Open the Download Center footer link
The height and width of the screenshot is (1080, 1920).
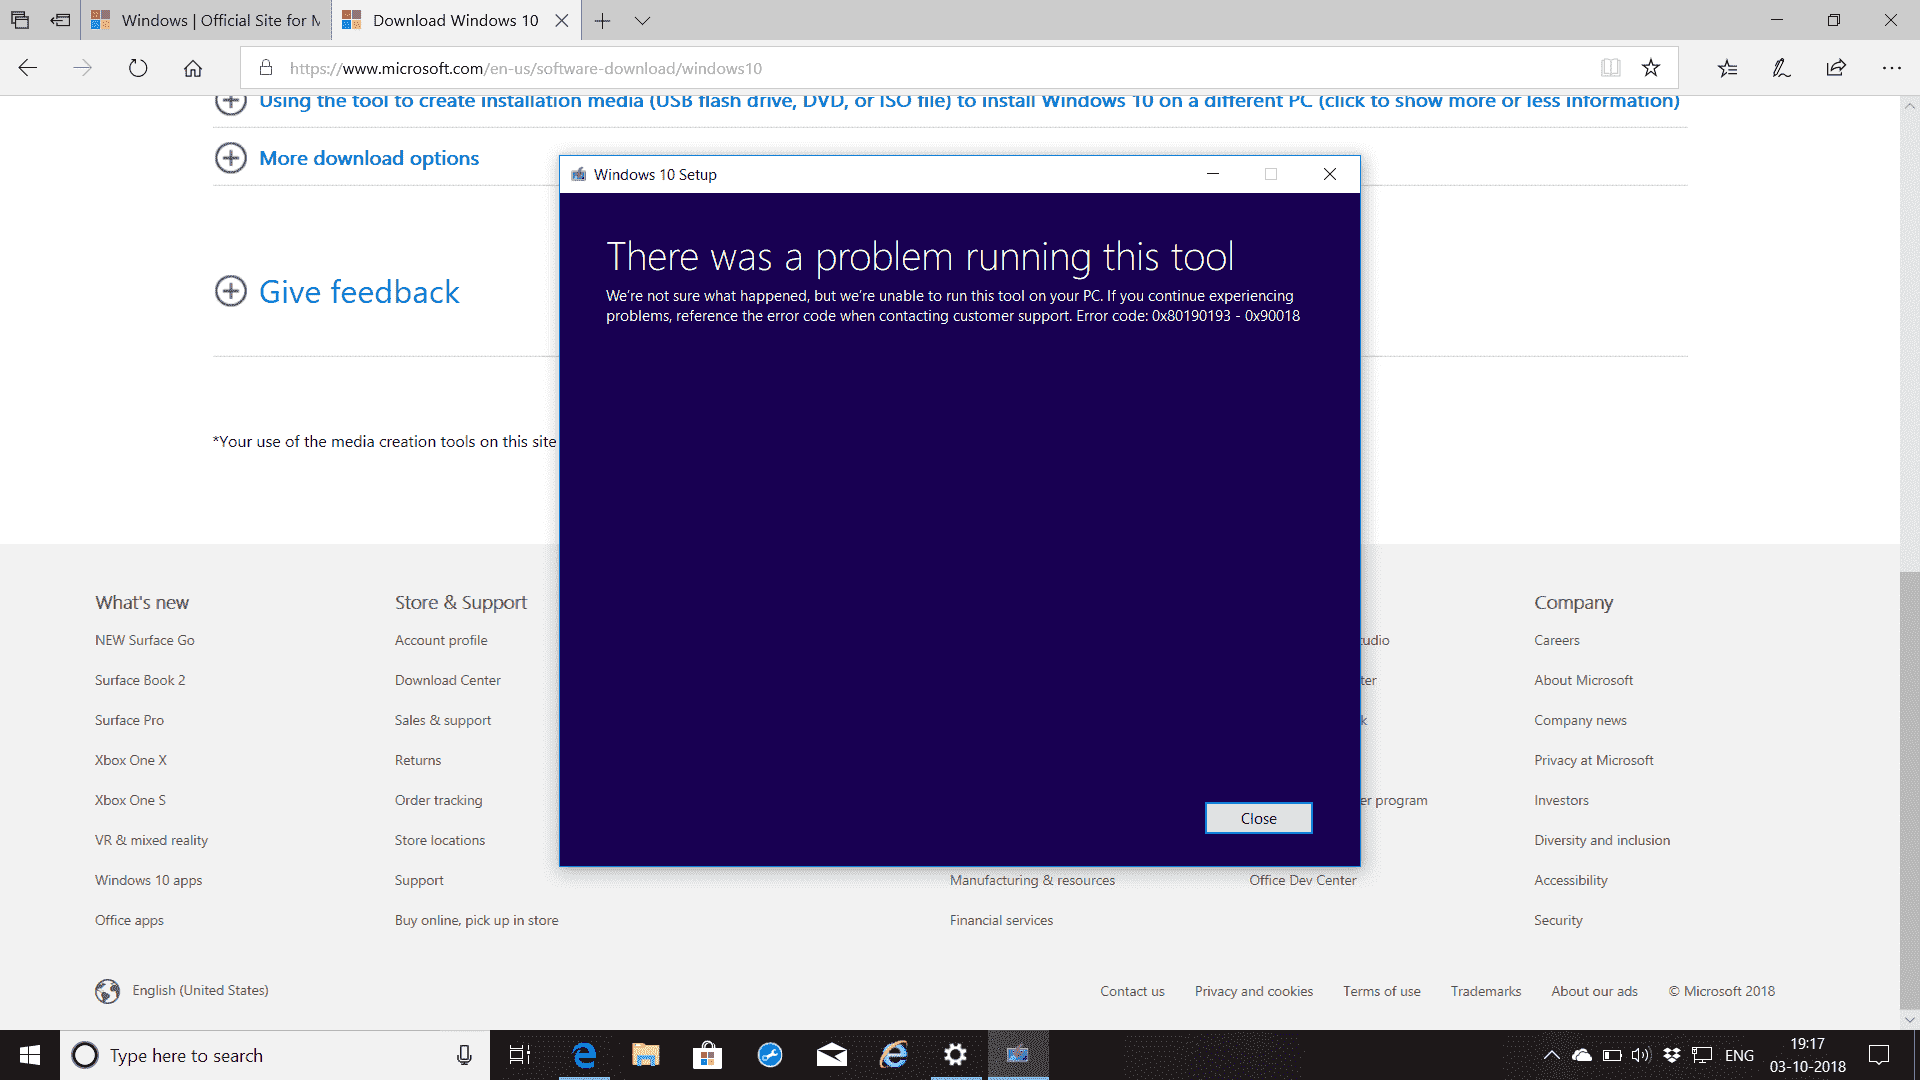pyautogui.click(x=448, y=680)
